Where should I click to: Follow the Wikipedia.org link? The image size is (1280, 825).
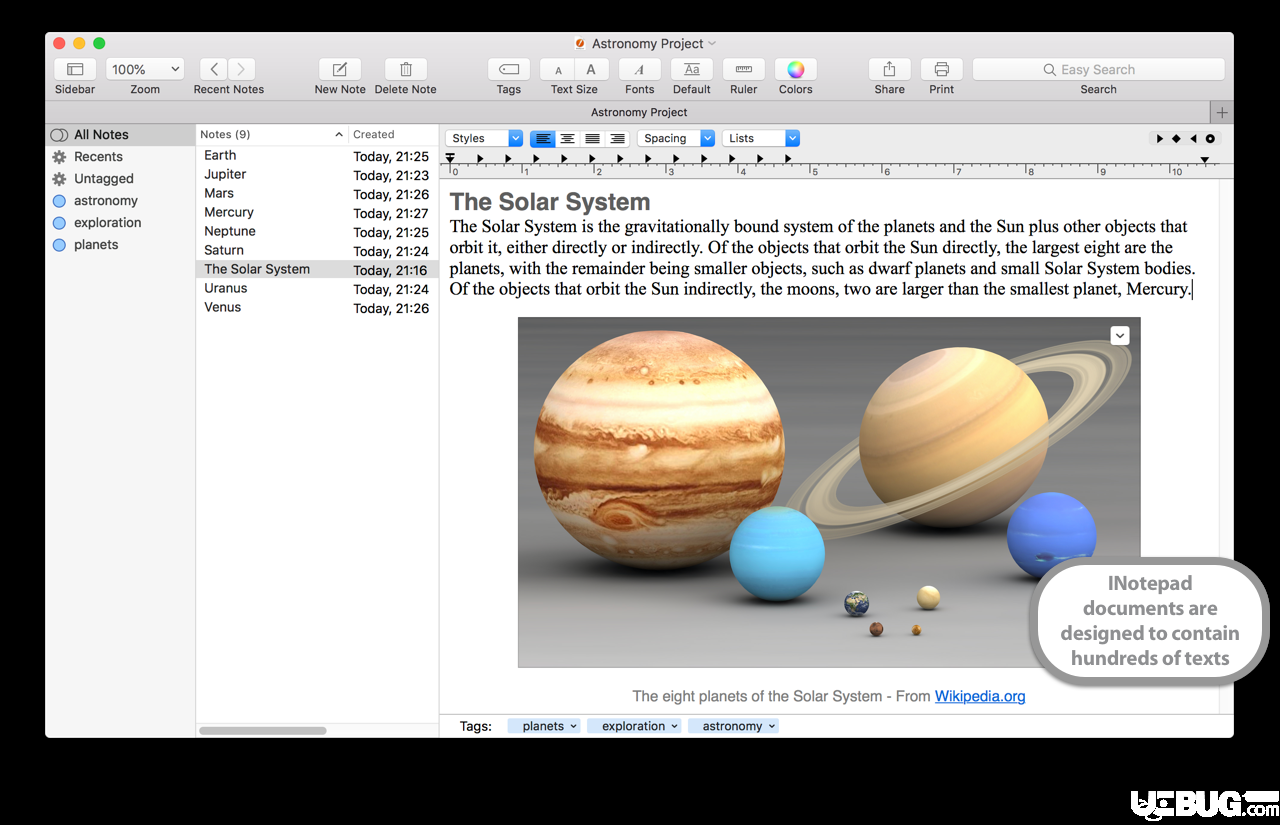tap(980, 696)
